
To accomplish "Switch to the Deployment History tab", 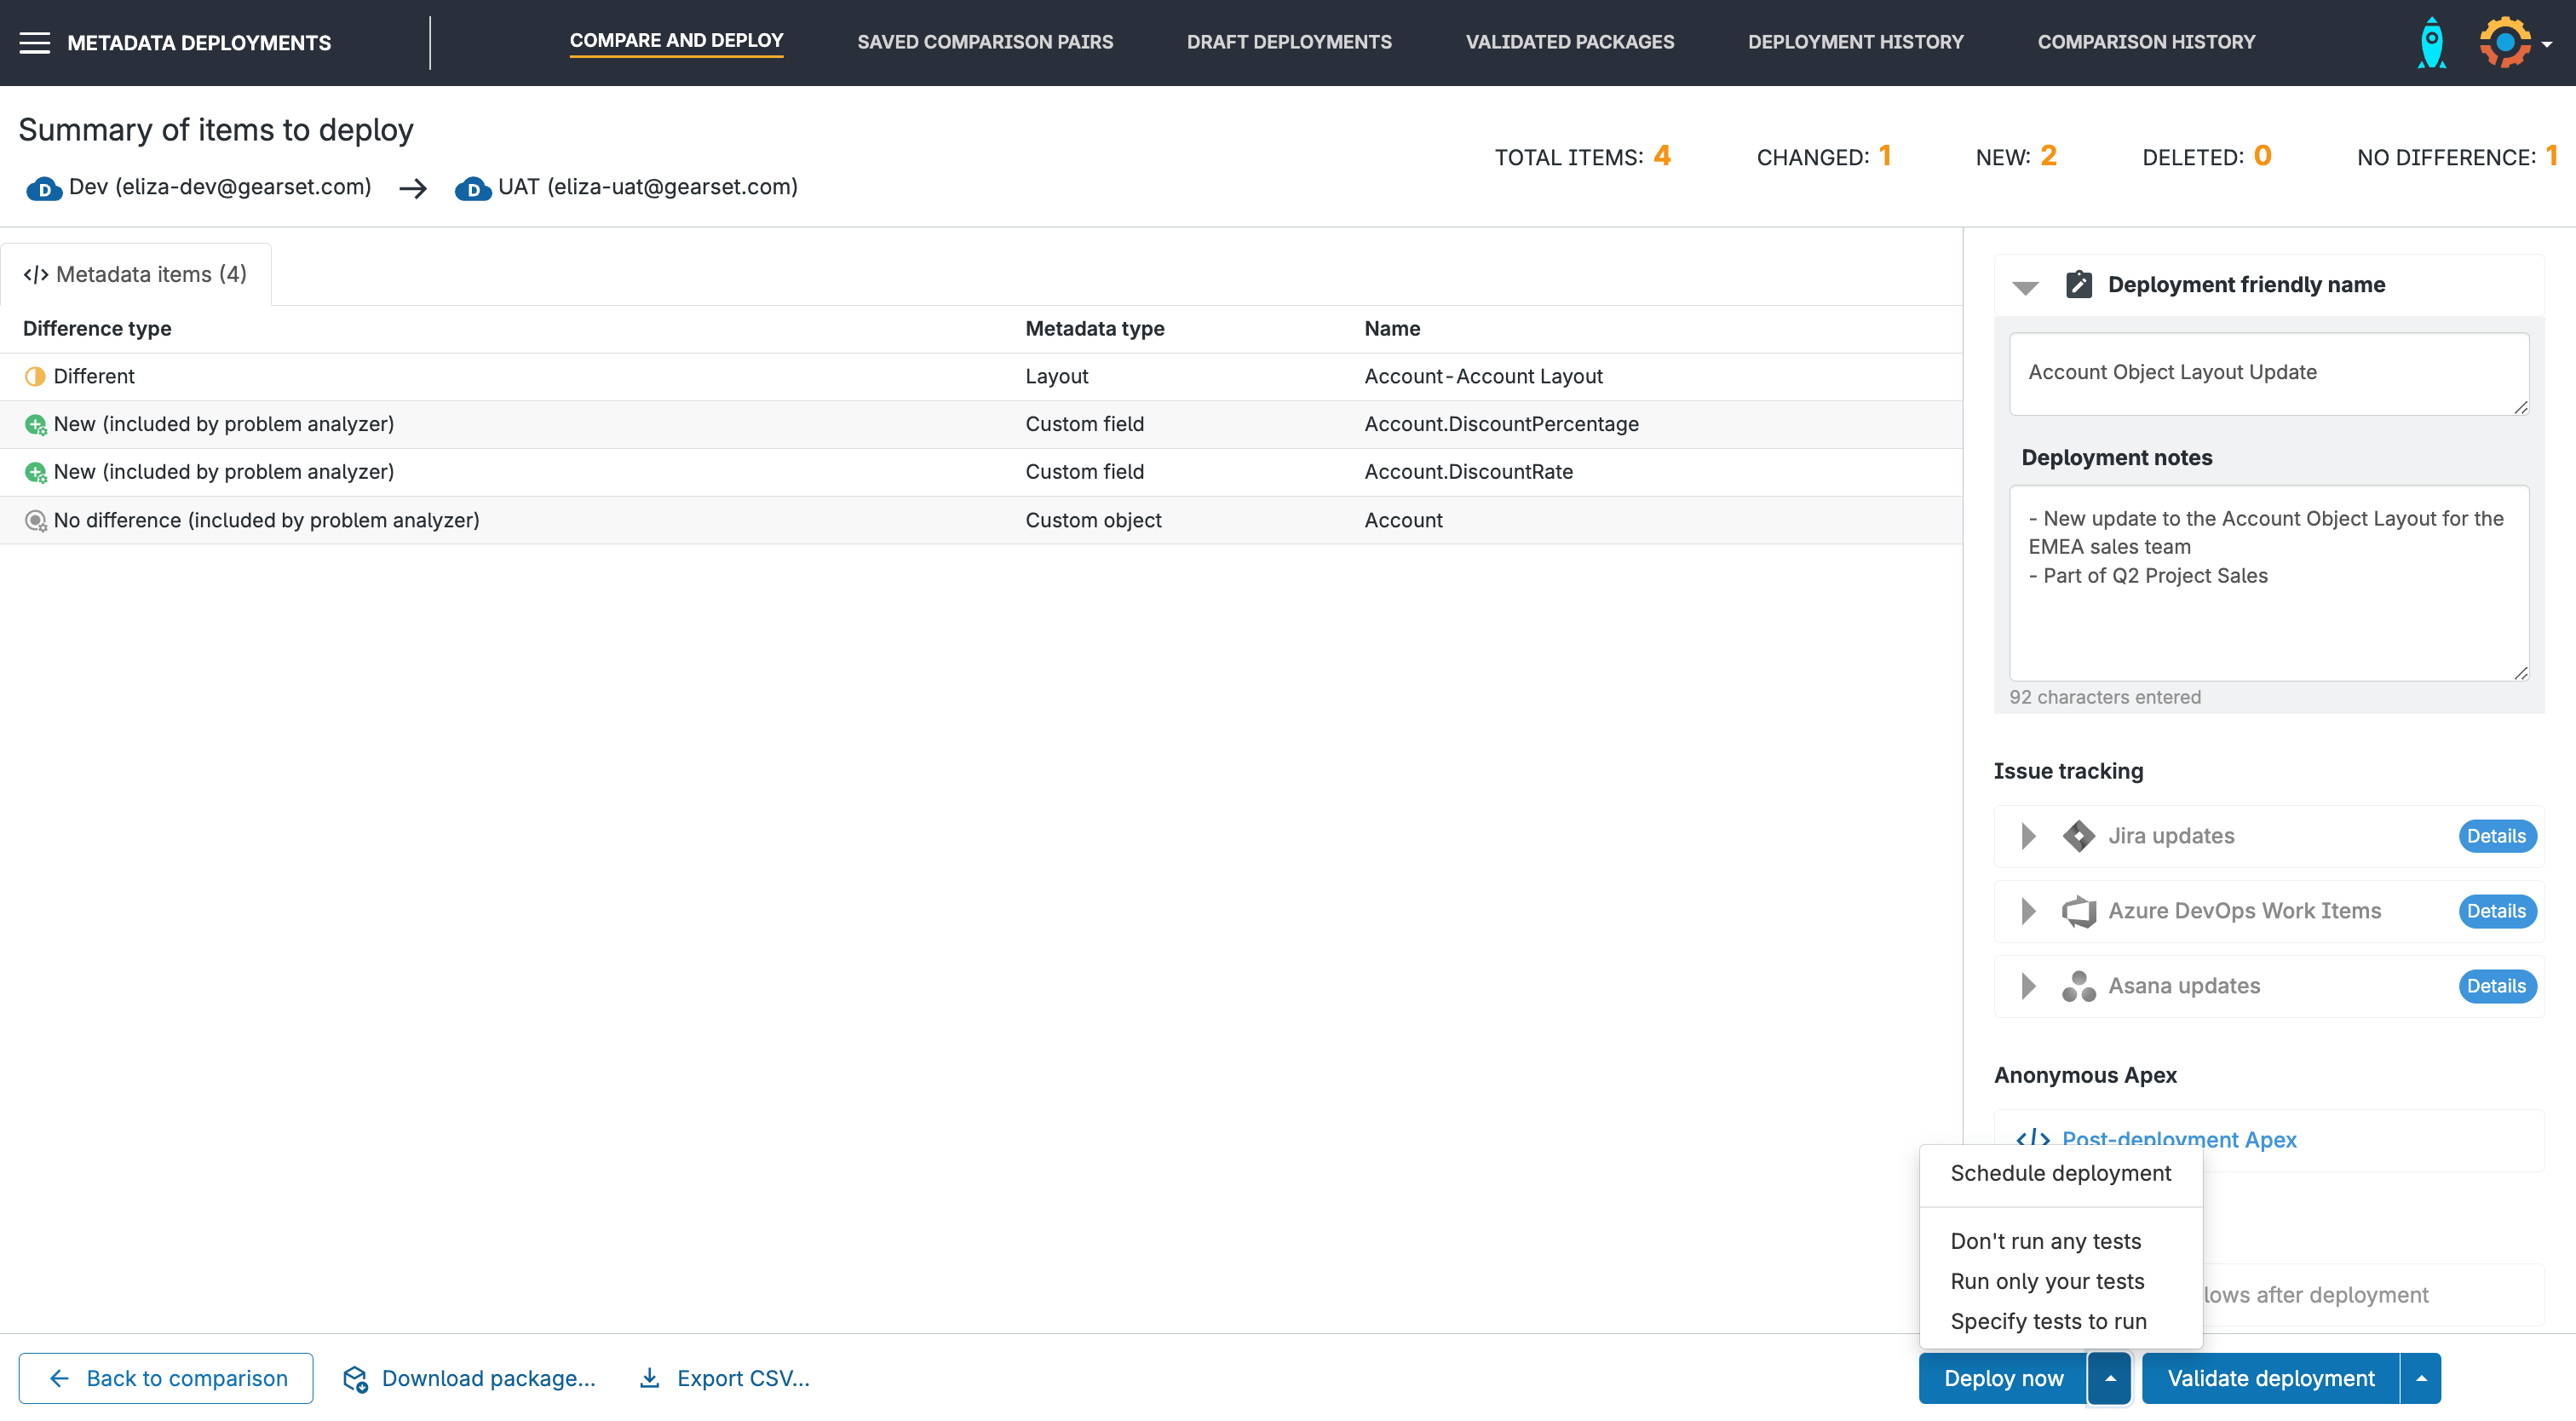I will click(1857, 42).
